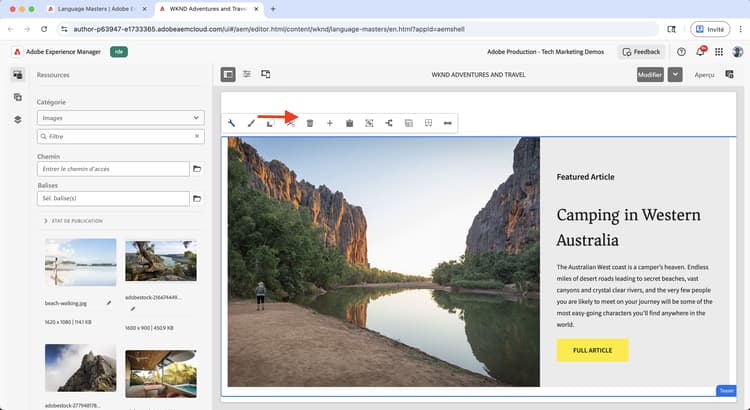Select the Parent component hierarchy icon

389,123
